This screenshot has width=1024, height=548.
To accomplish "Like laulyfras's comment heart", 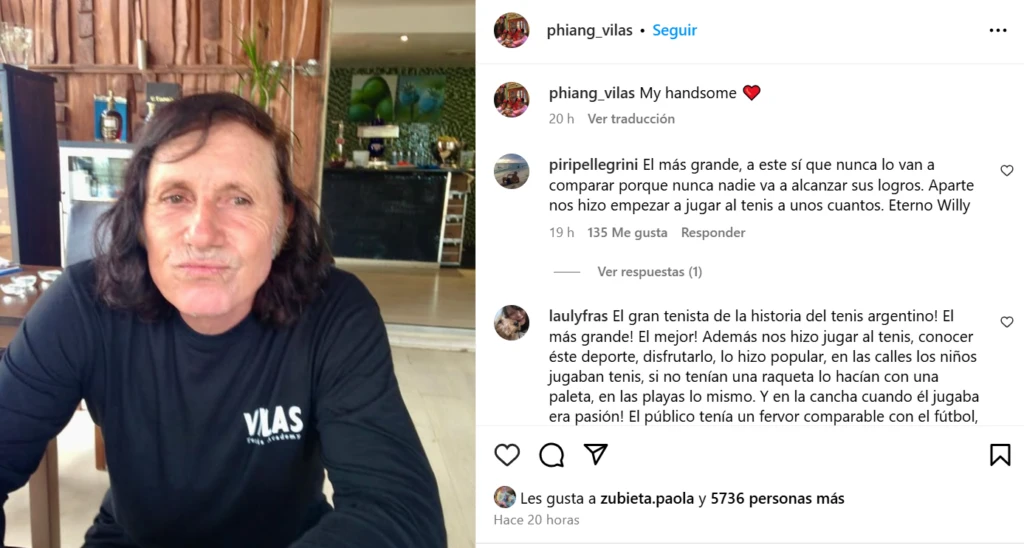I will 1006,322.
